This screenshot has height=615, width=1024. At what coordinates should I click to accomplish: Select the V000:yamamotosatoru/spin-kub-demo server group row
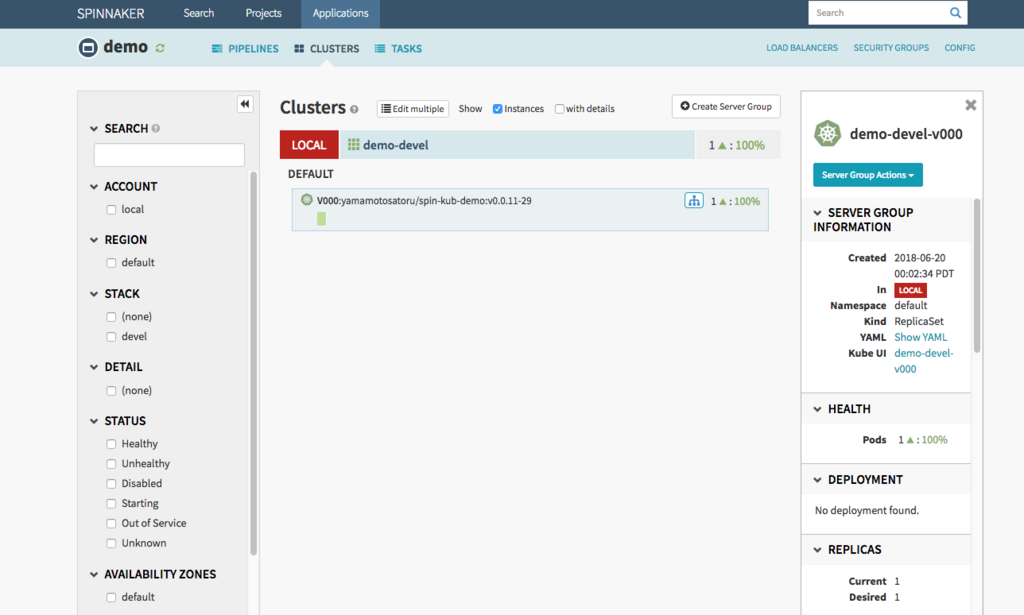(530, 210)
